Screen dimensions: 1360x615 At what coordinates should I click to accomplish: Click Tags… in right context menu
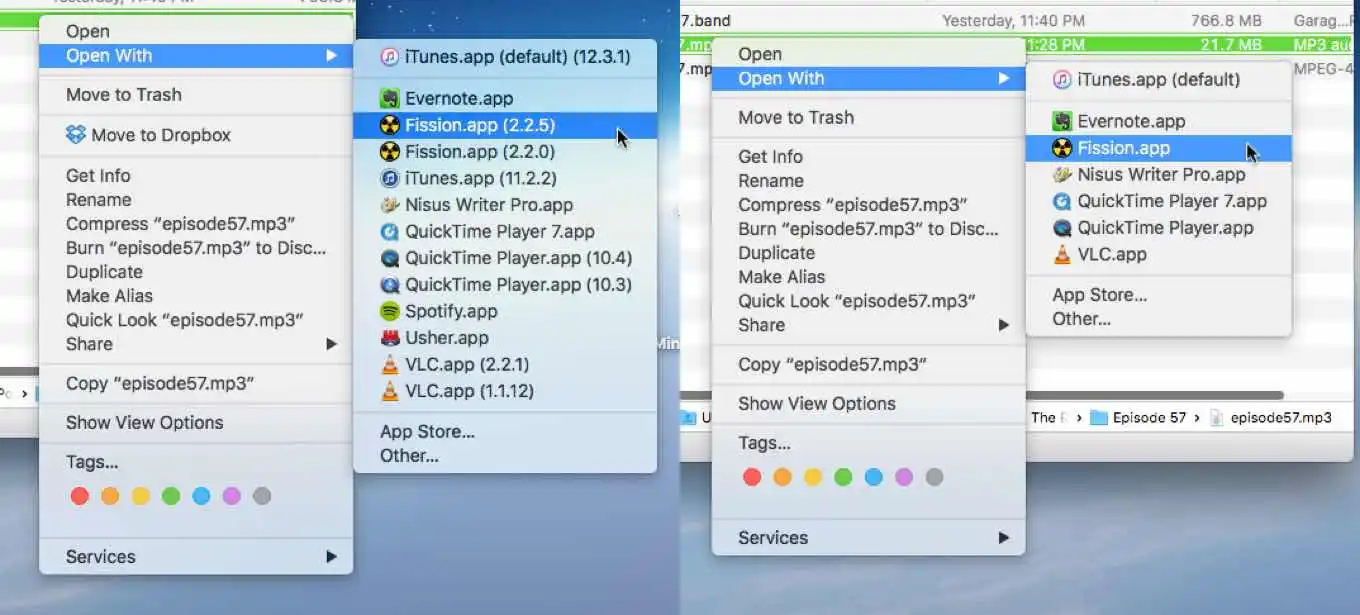click(764, 443)
